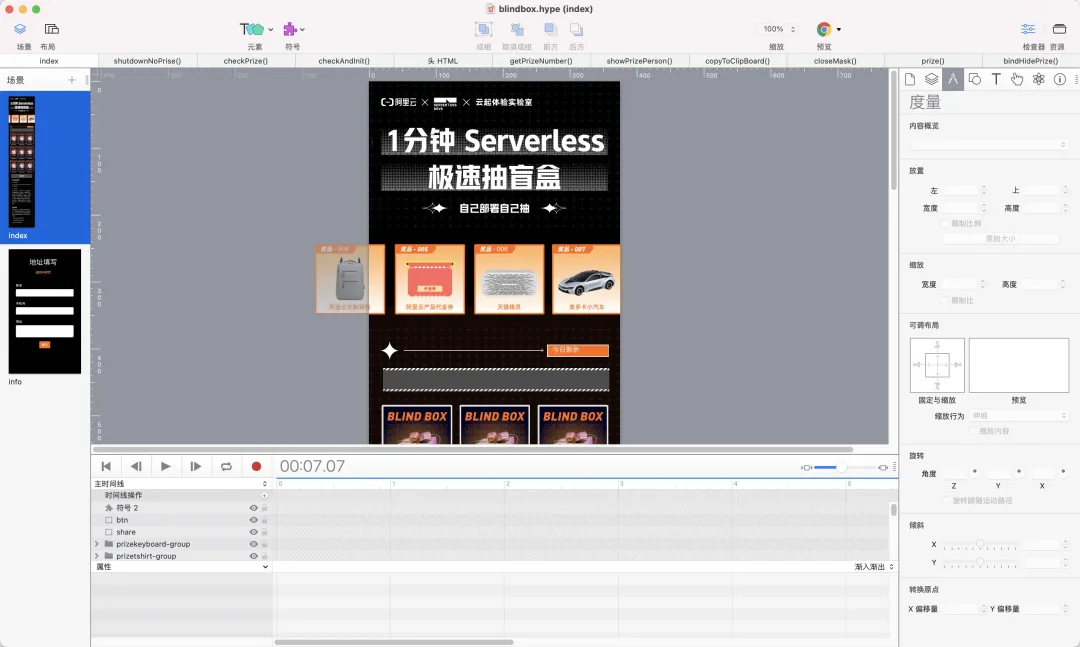Lock the 符号 2 layer
Viewport: 1080px width, 647px height.
tap(264, 508)
